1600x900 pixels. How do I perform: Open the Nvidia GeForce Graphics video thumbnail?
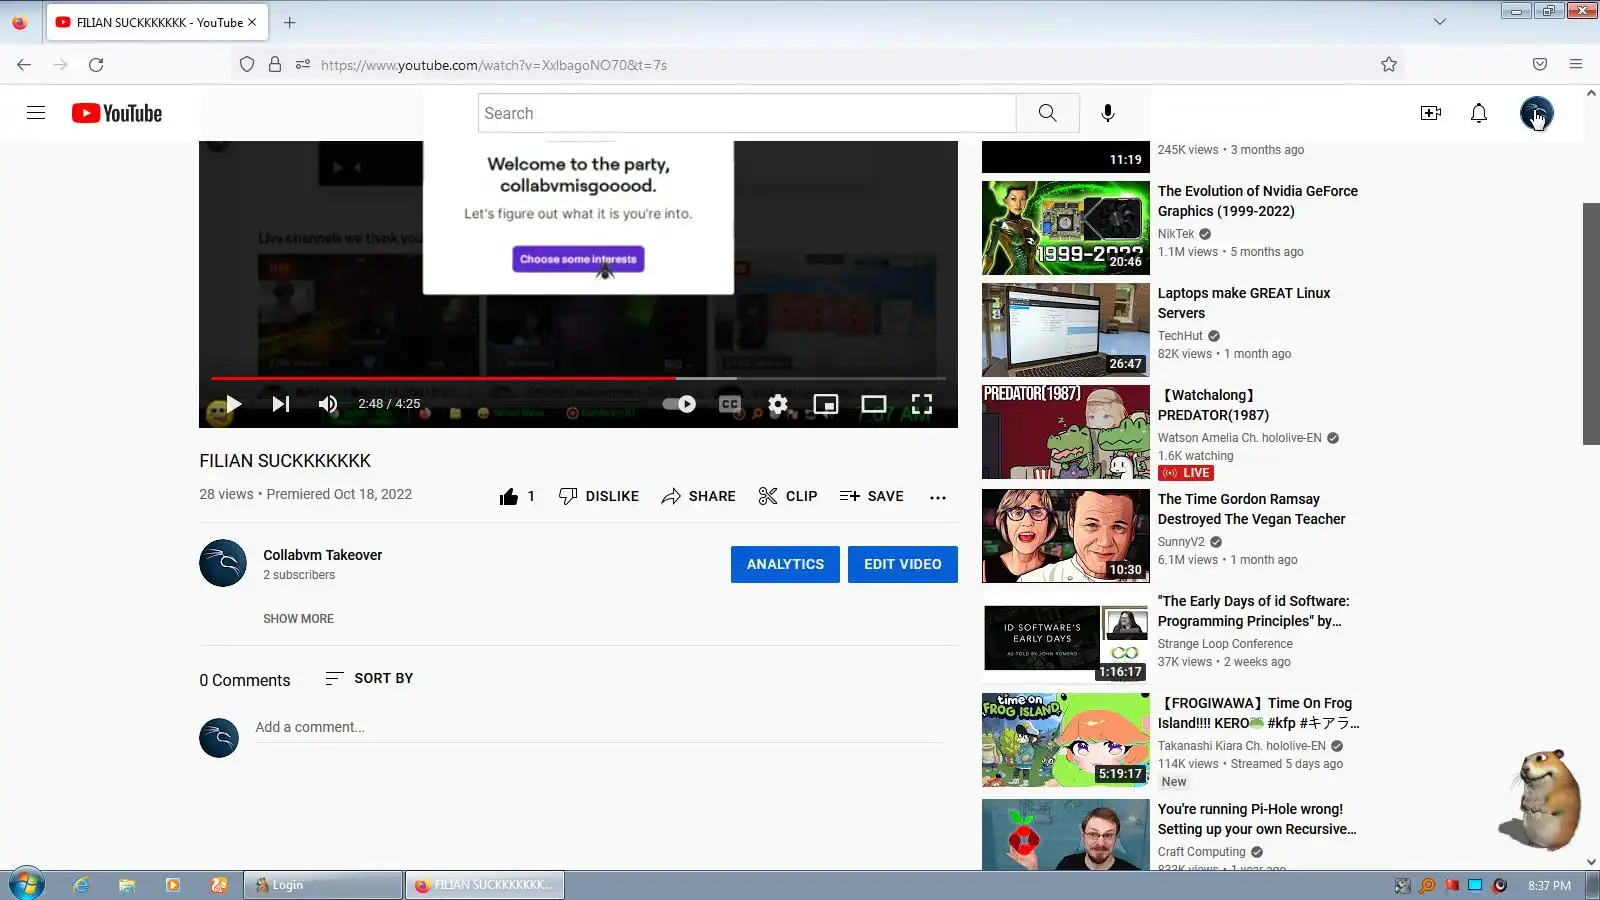tap(1066, 228)
